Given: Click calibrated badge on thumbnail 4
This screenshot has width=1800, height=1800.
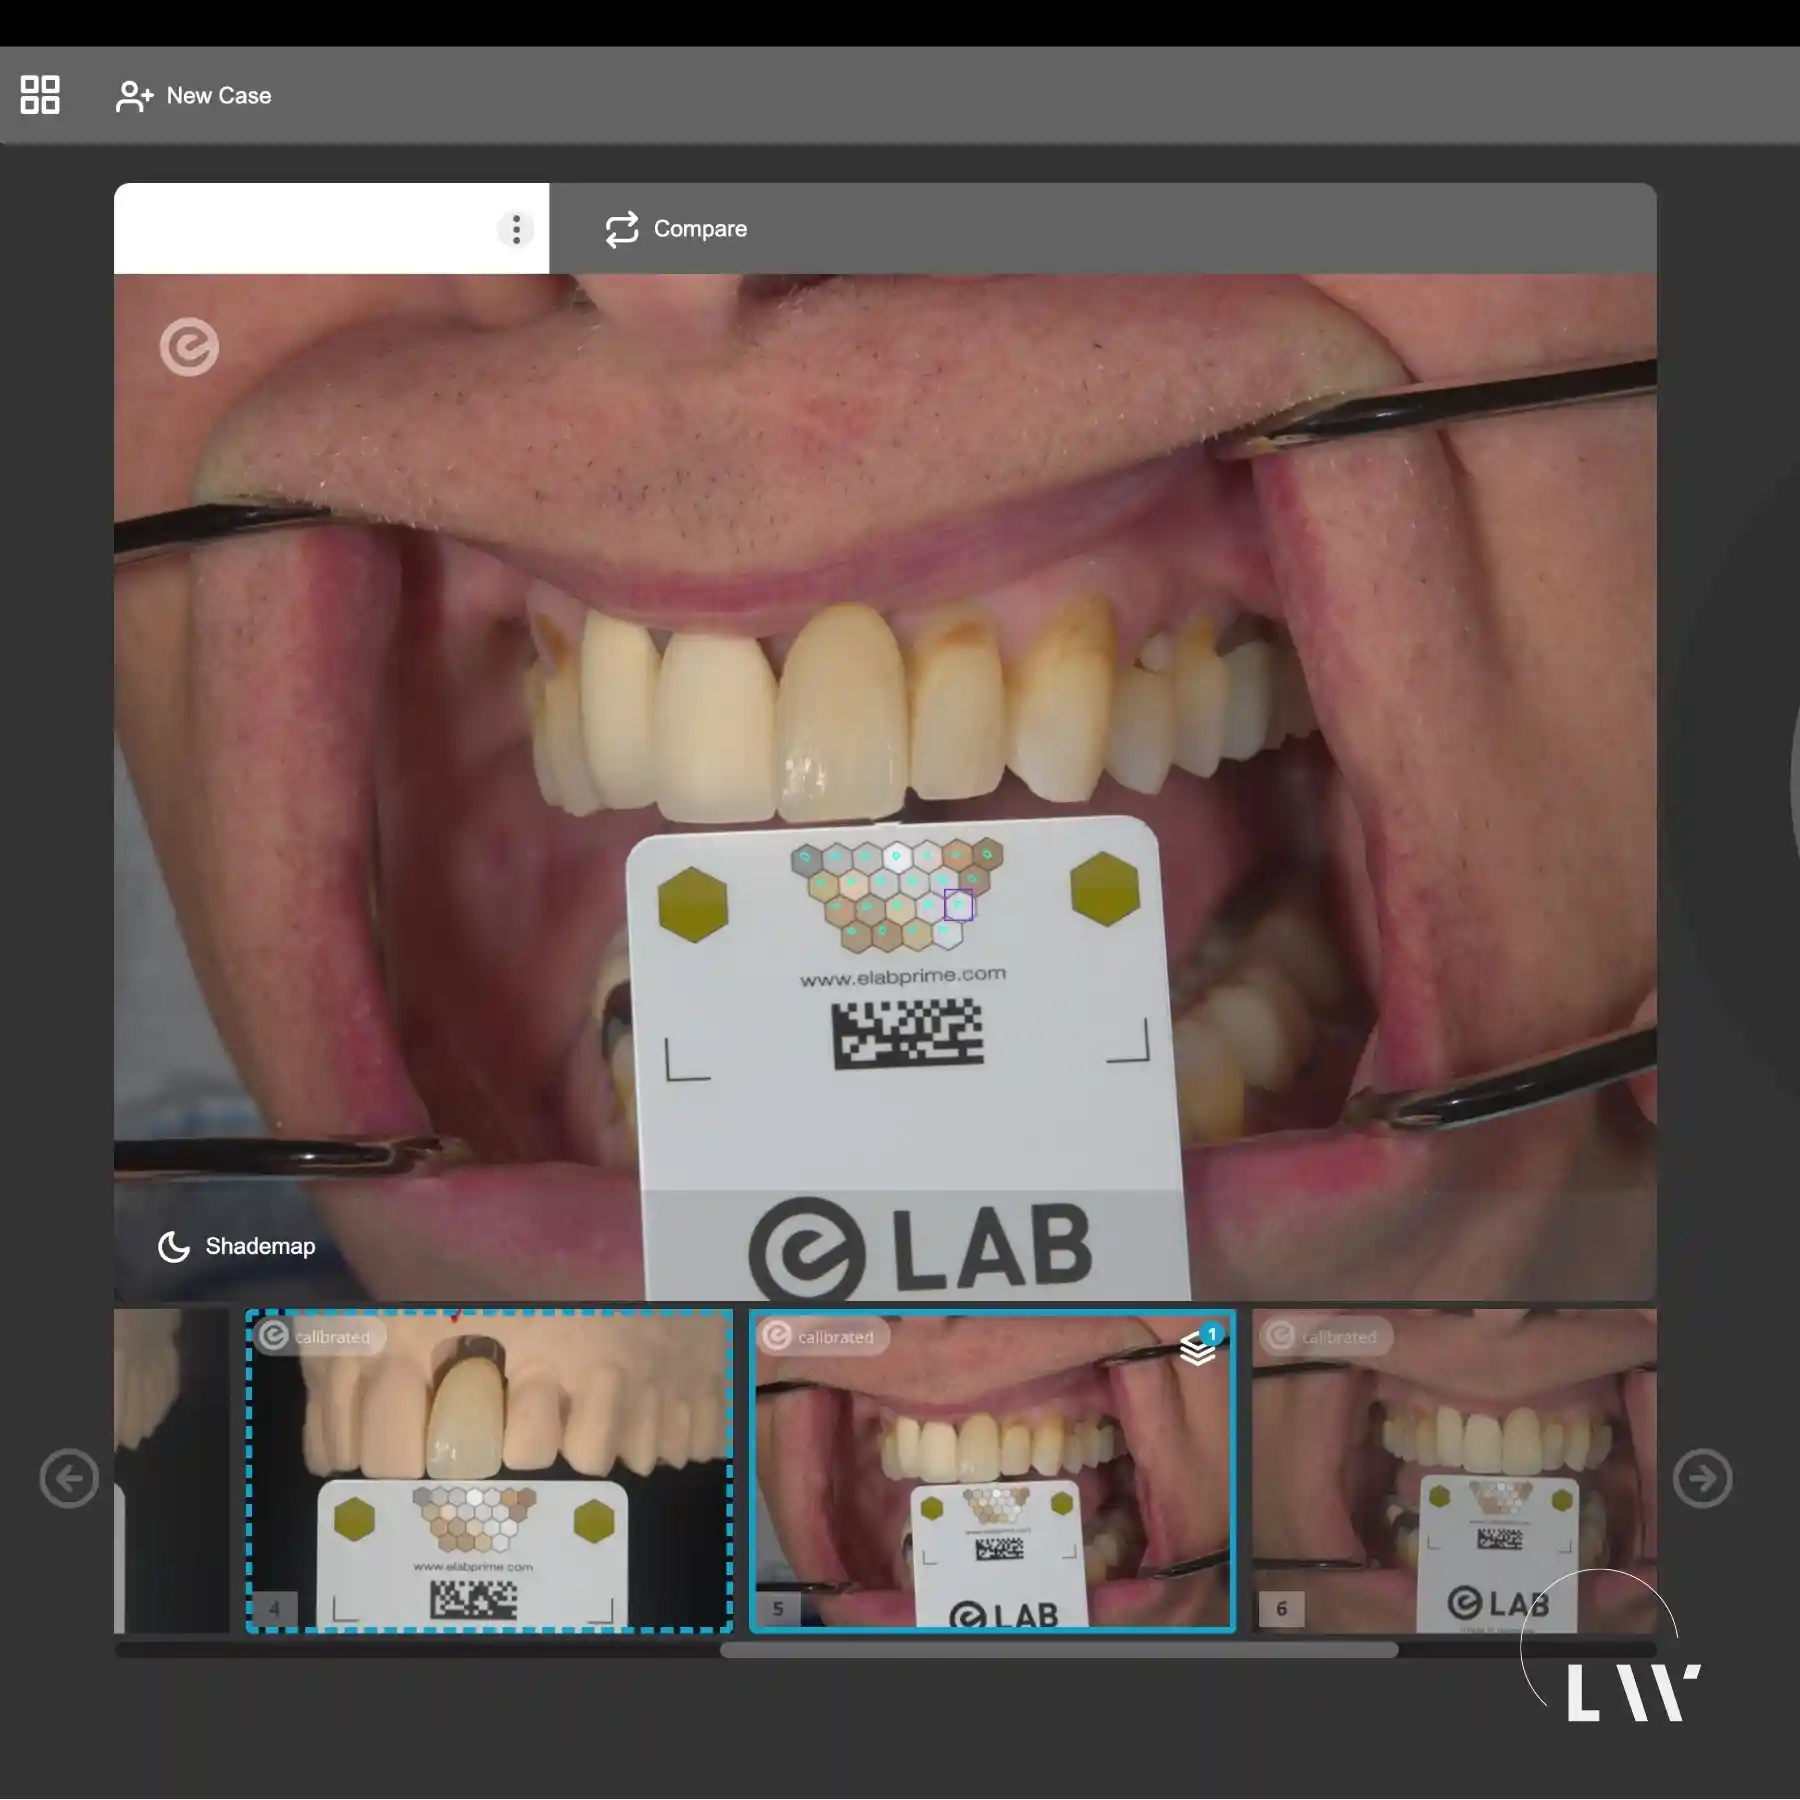Looking at the screenshot, I should [320, 1336].
